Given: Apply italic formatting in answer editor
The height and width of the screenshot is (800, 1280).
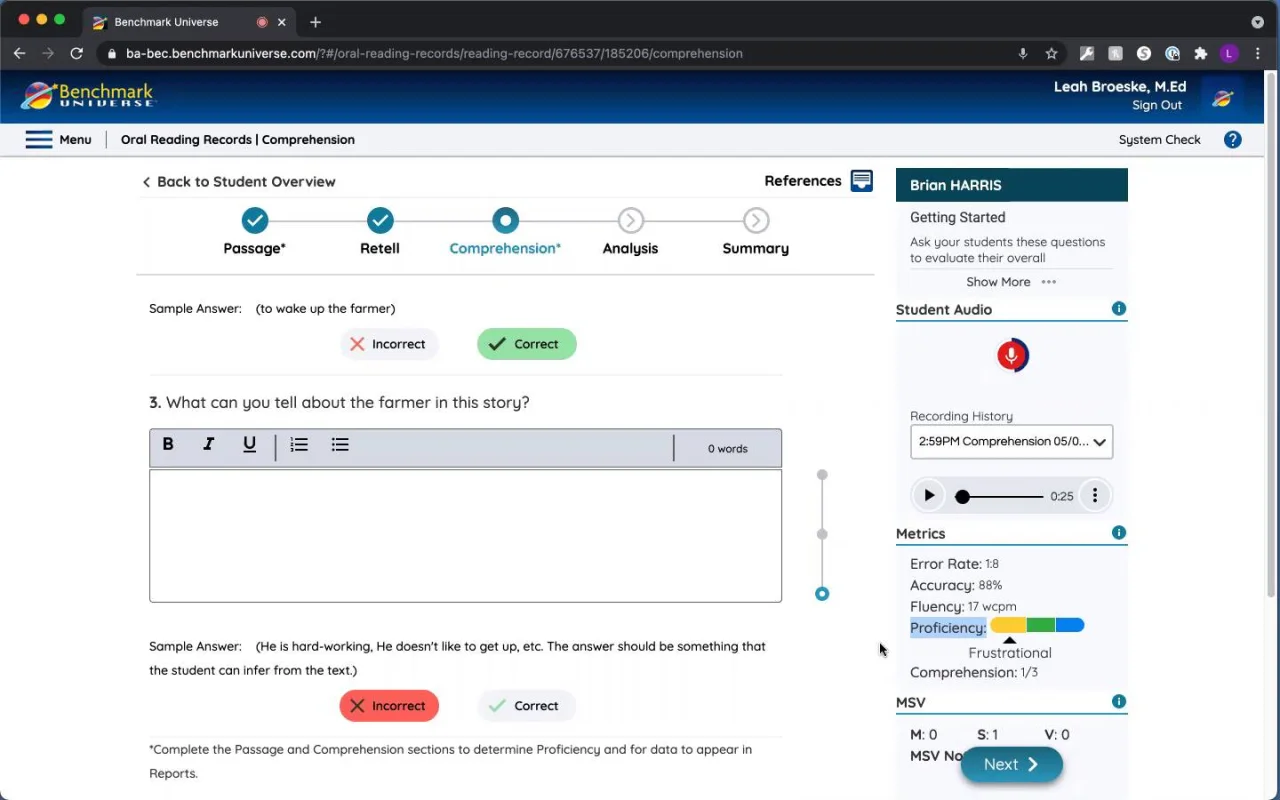Looking at the screenshot, I should [x=209, y=445].
